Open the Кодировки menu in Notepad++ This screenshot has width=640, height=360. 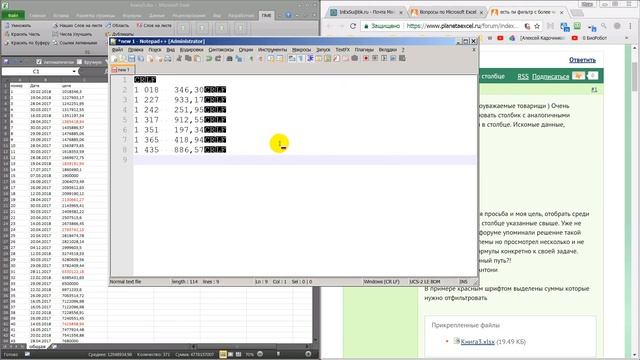click(191, 49)
